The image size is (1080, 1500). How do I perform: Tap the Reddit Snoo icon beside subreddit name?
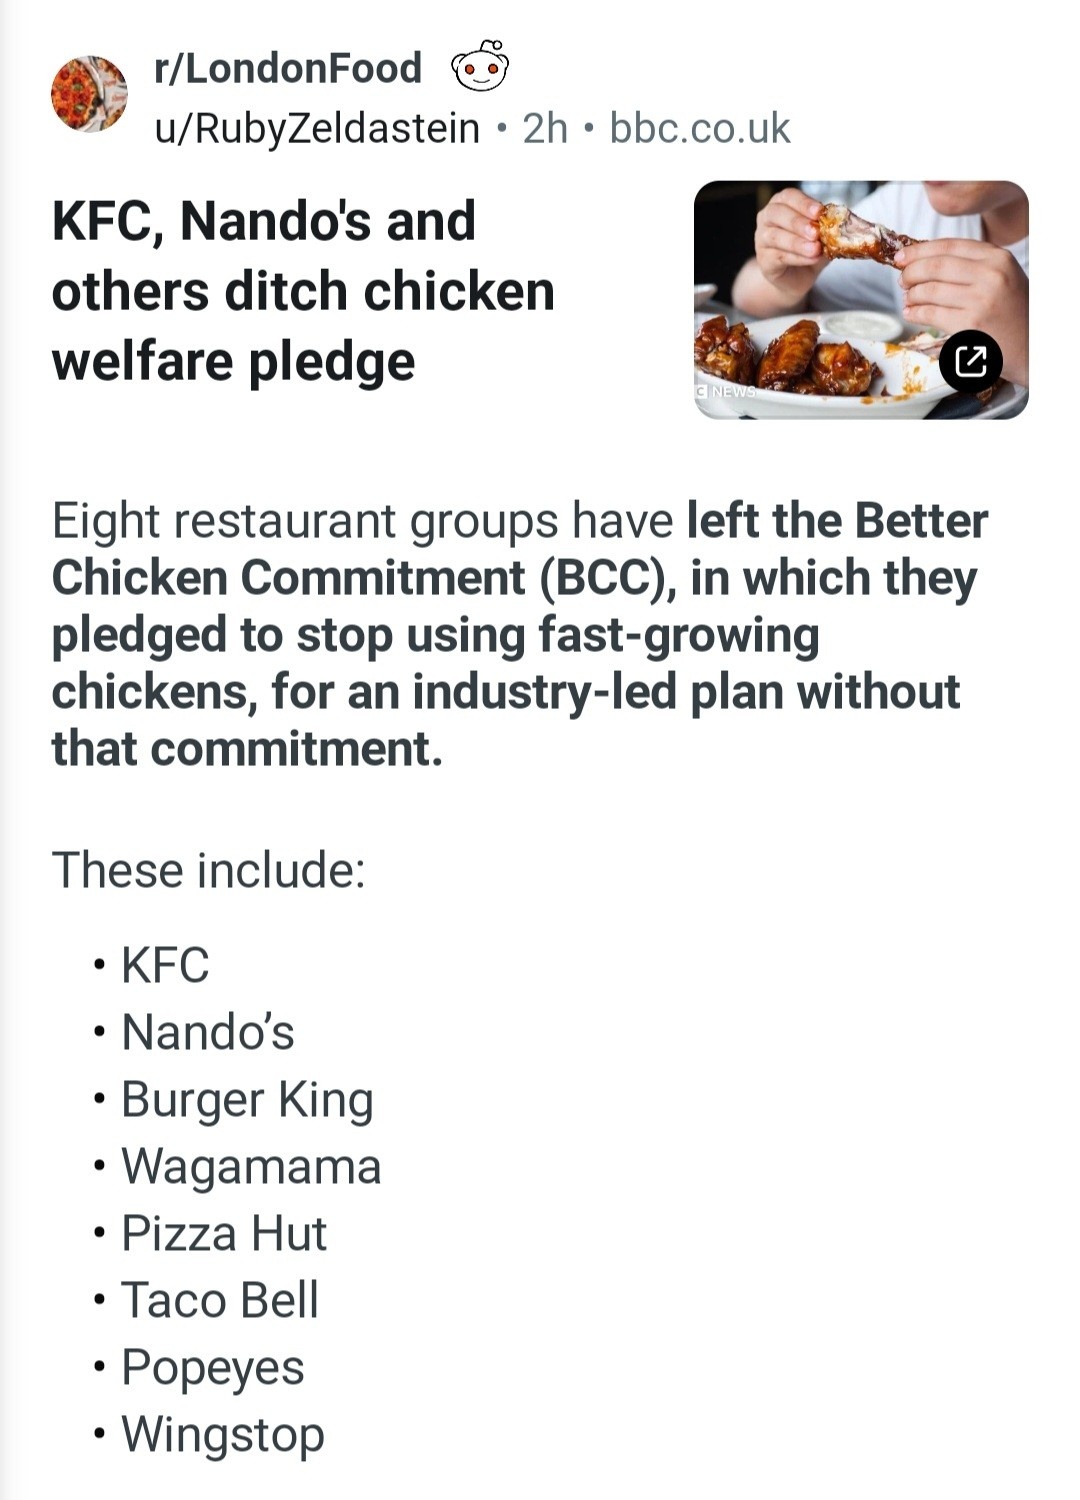[x=481, y=67]
